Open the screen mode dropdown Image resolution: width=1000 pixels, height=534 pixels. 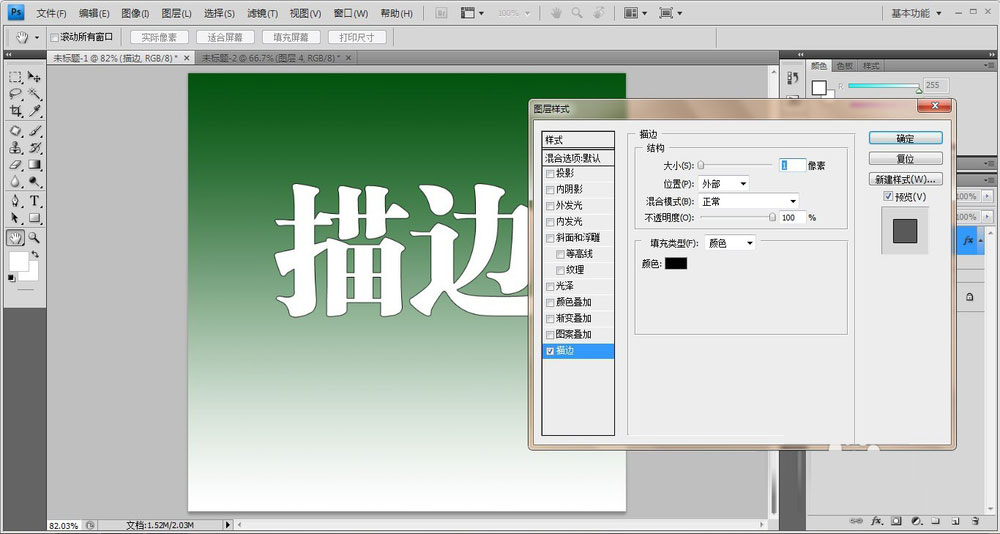(670, 13)
